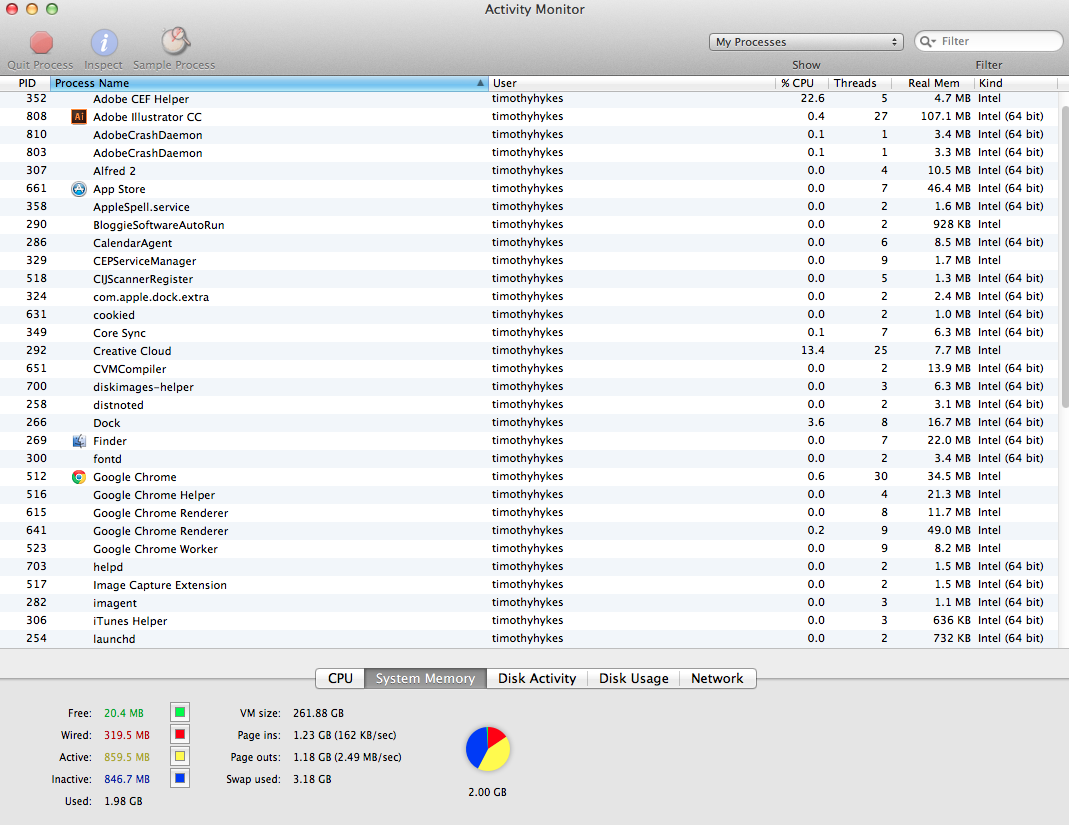Select the Core Sync process
The height and width of the screenshot is (825, 1069).
point(528,333)
